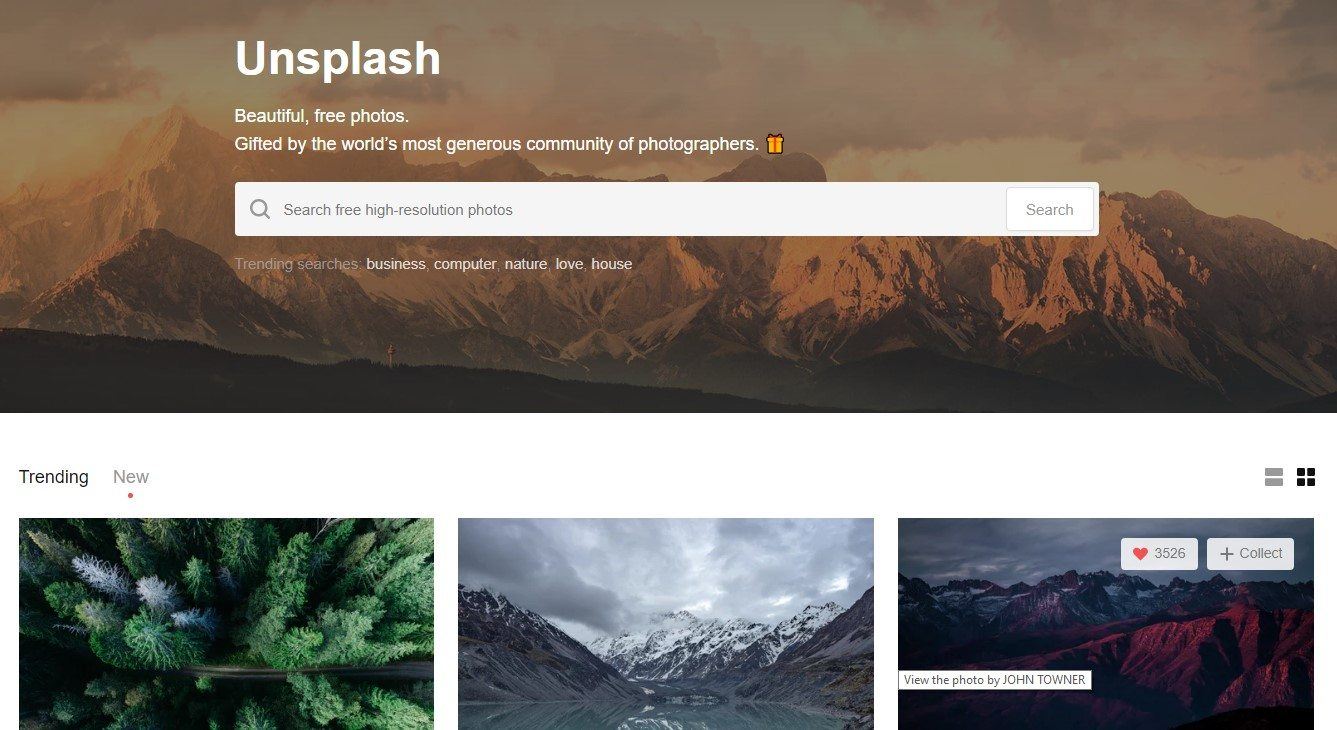Image resolution: width=1337 pixels, height=730 pixels.
Task: Open the red mountain photo by John Towner
Action: [1106, 624]
